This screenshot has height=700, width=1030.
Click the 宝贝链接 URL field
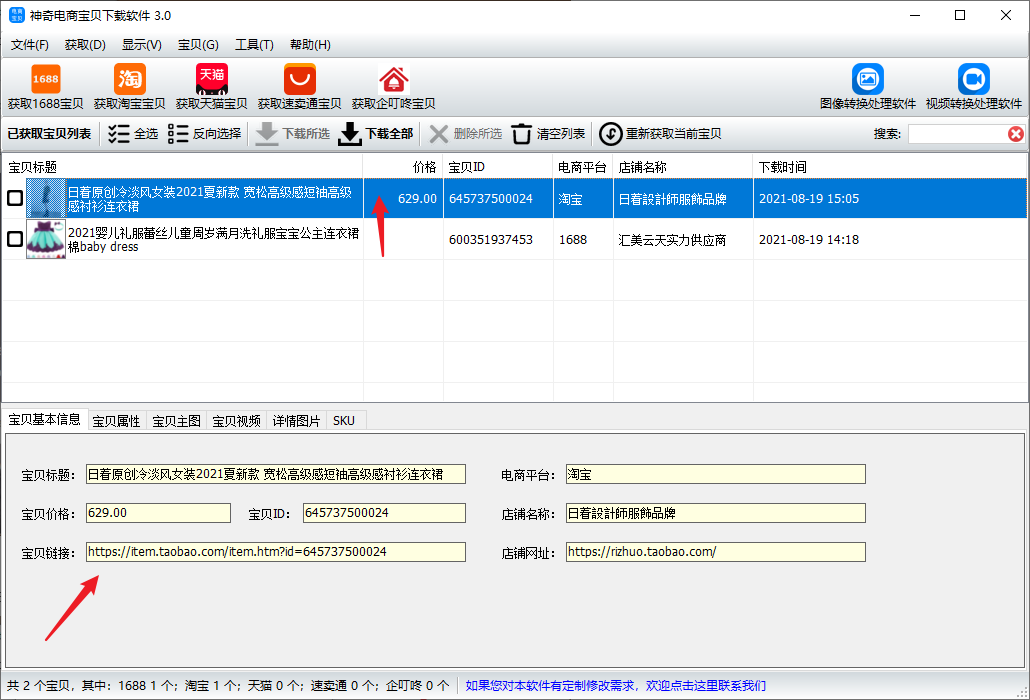pos(276,552)
